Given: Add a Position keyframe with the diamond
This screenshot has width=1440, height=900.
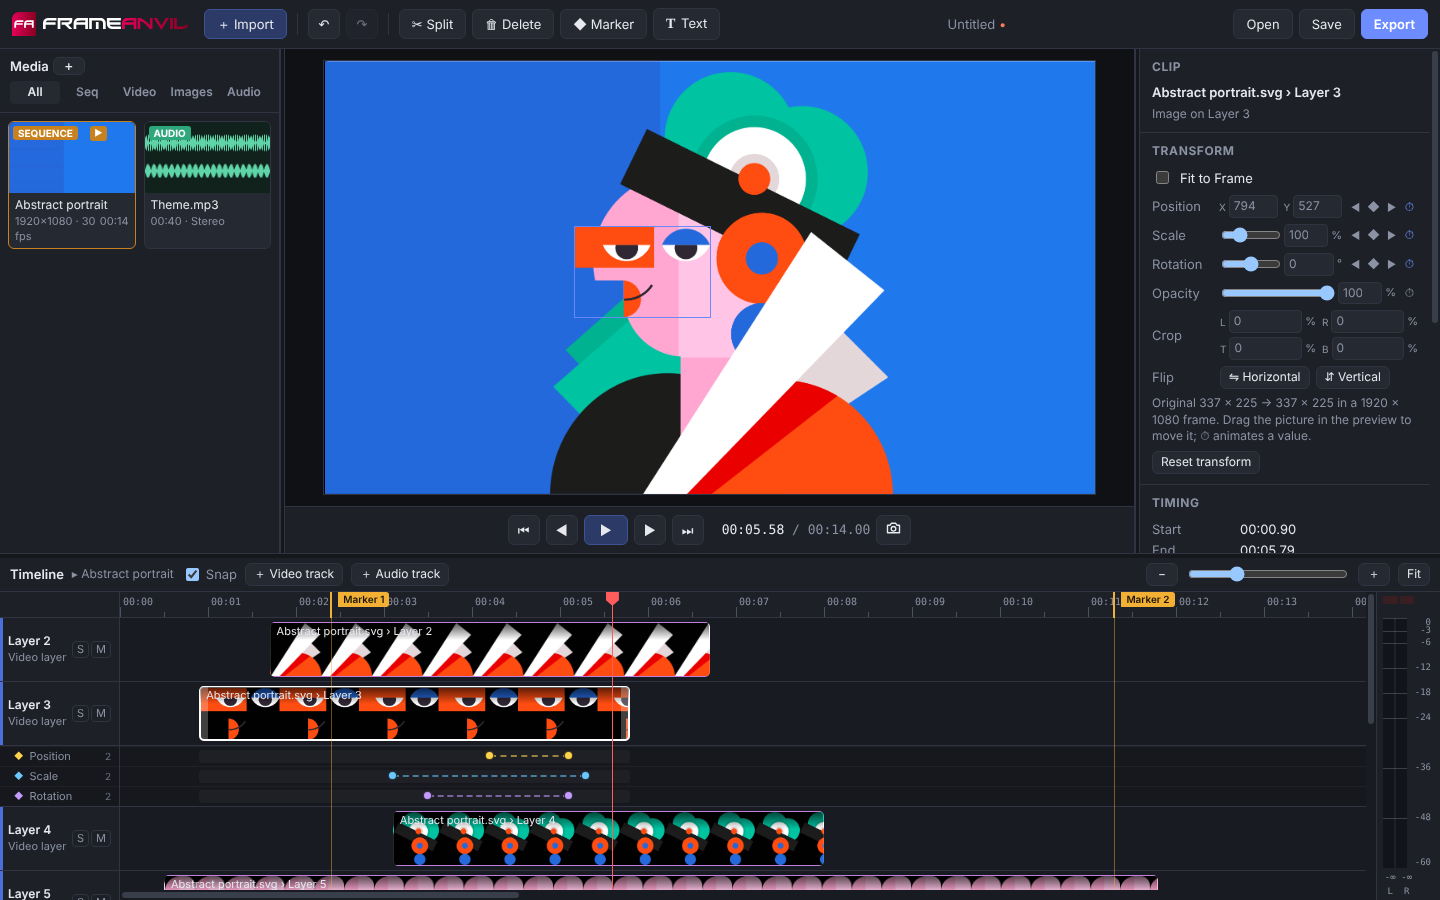Looking at the screenshot, I should [x=1374, y=207].
